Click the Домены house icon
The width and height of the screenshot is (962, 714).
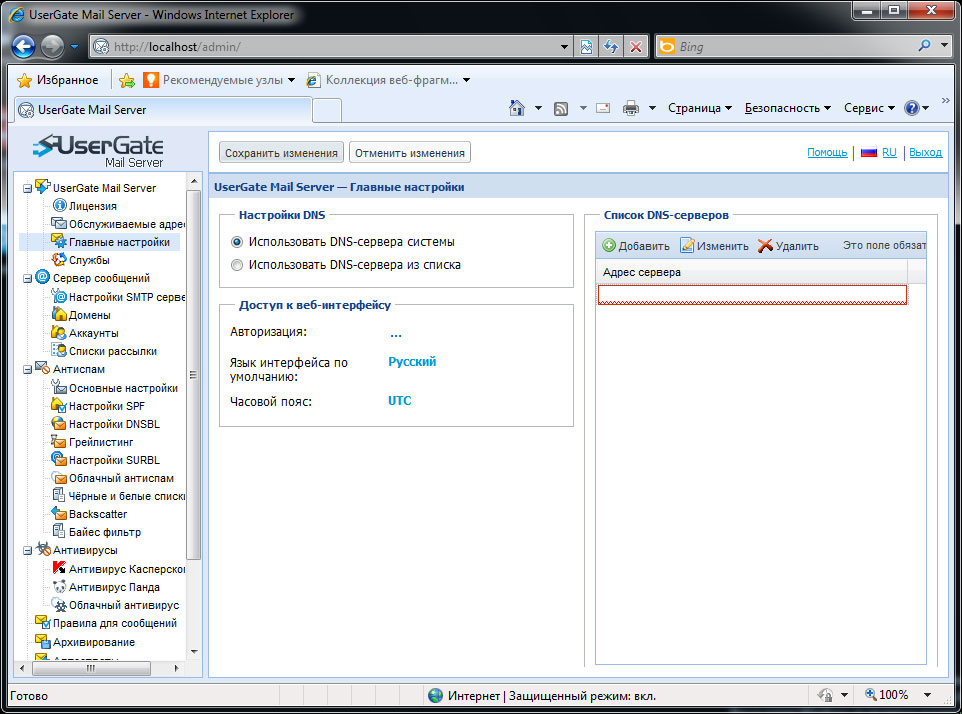click(x=59, y=314)
